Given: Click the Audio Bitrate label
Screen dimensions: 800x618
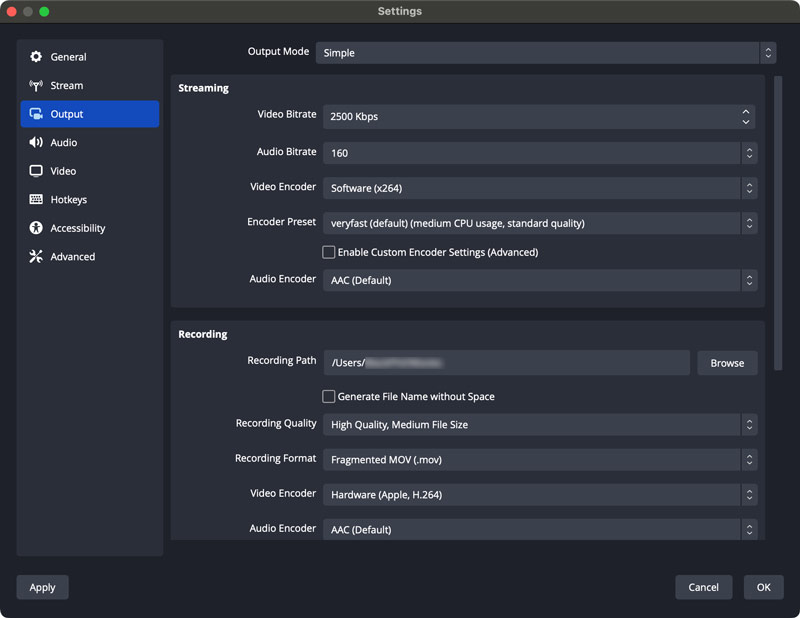Looking at the screenshot, I should (286, 152).
